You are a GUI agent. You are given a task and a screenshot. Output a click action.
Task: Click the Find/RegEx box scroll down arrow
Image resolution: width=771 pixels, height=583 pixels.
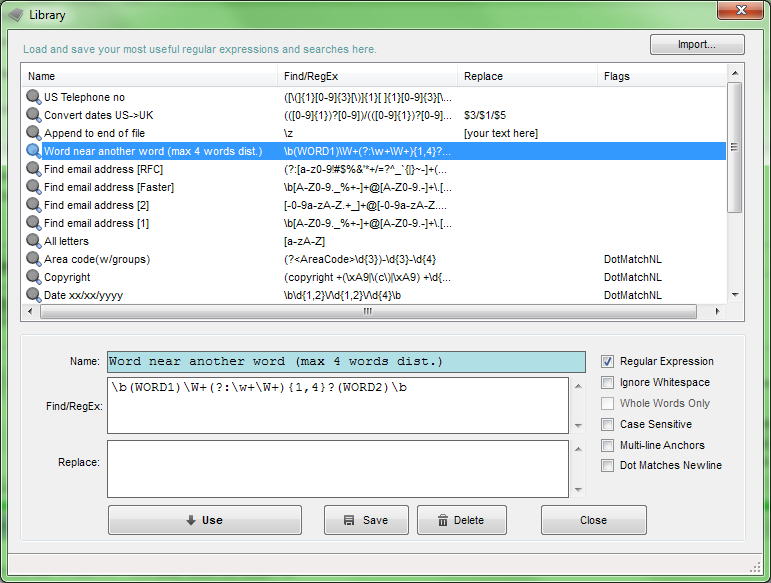tap(578, 426)
